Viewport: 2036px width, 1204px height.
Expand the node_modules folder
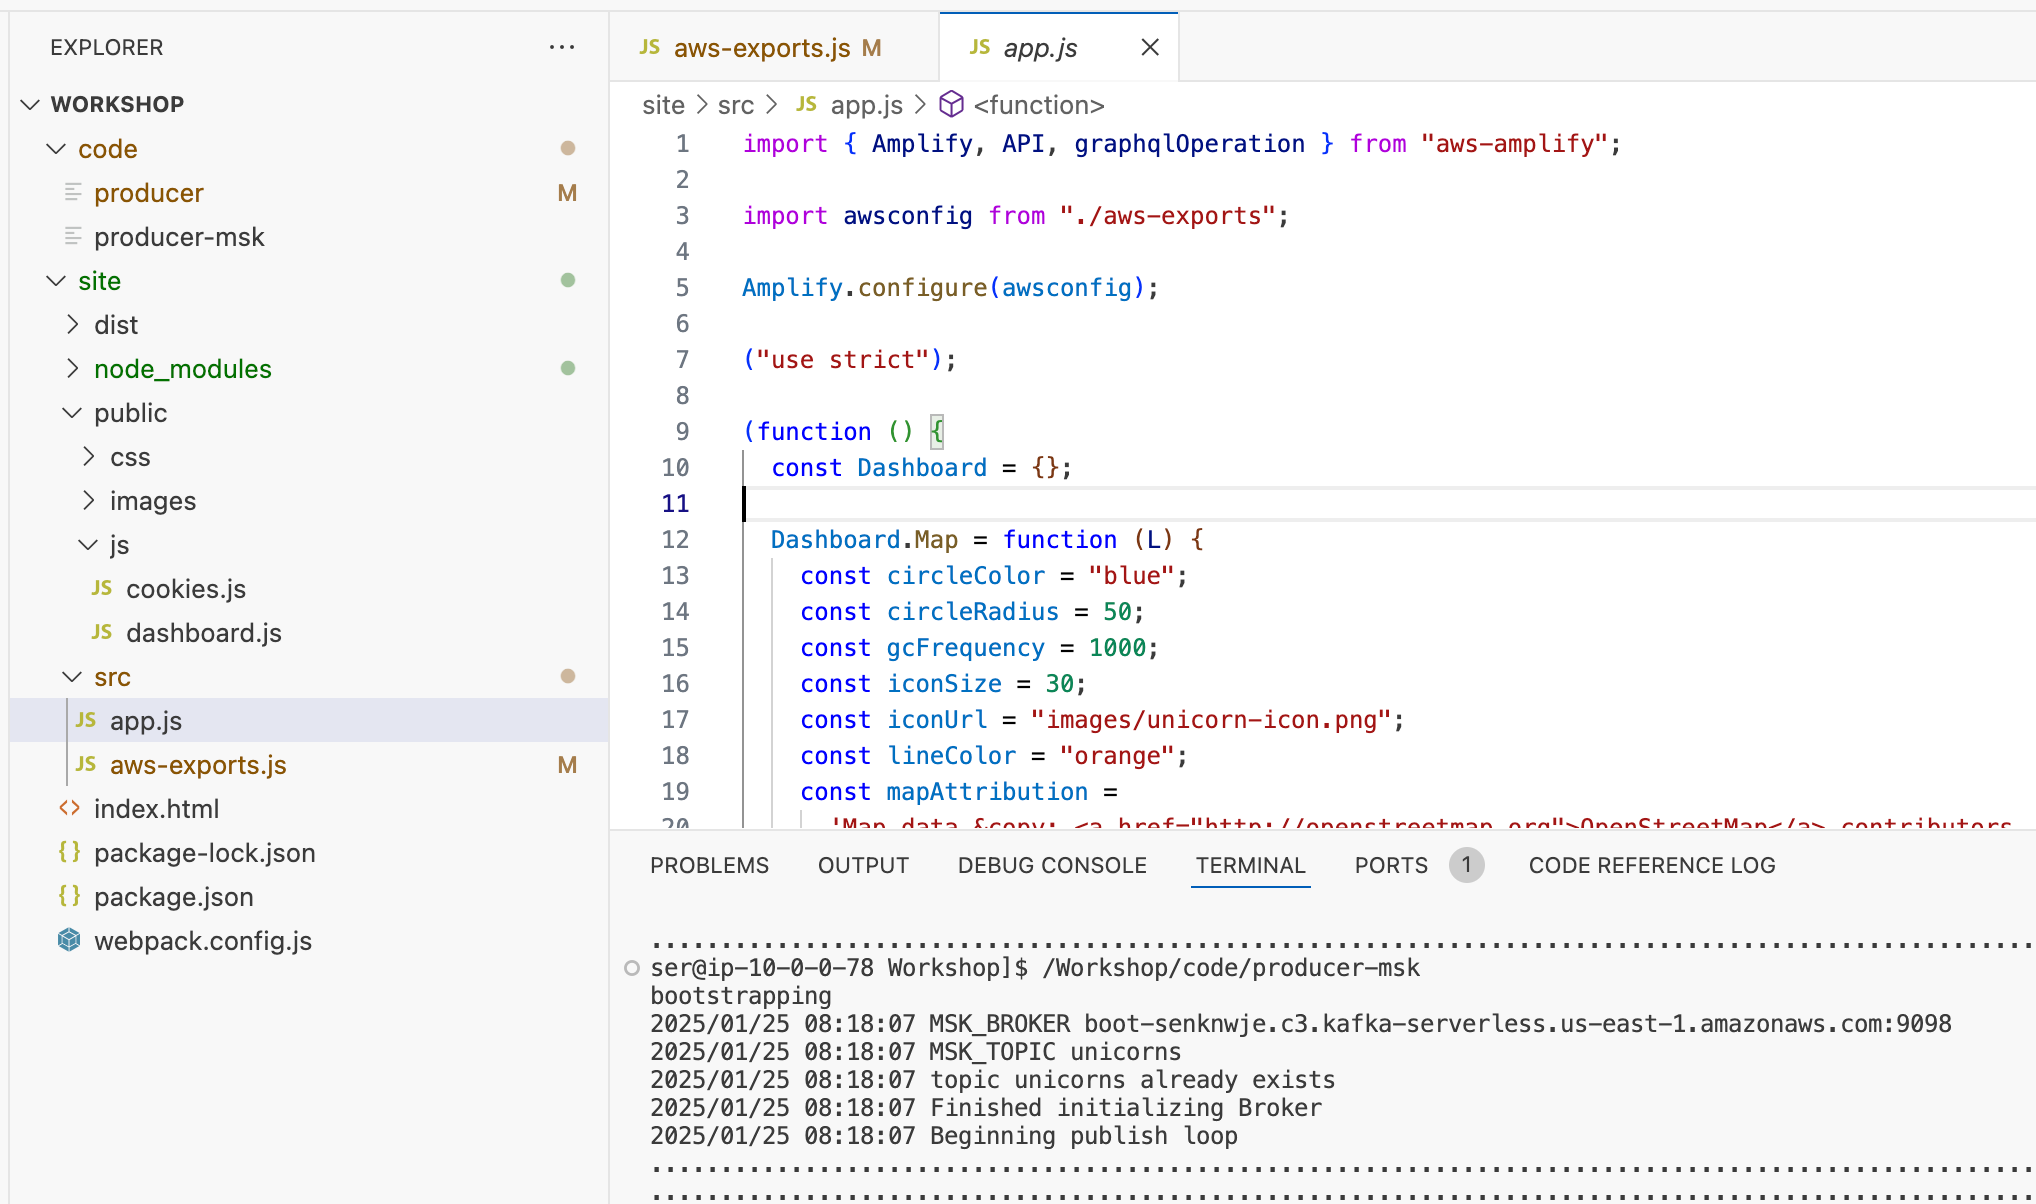pyautogui.click(x=72, y=368)
